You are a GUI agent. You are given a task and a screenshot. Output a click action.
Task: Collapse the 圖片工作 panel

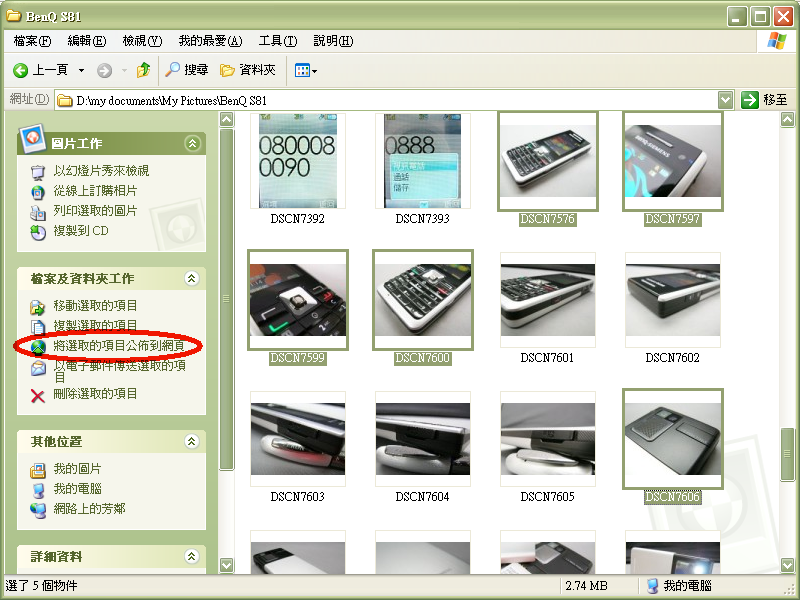[192, 143]
